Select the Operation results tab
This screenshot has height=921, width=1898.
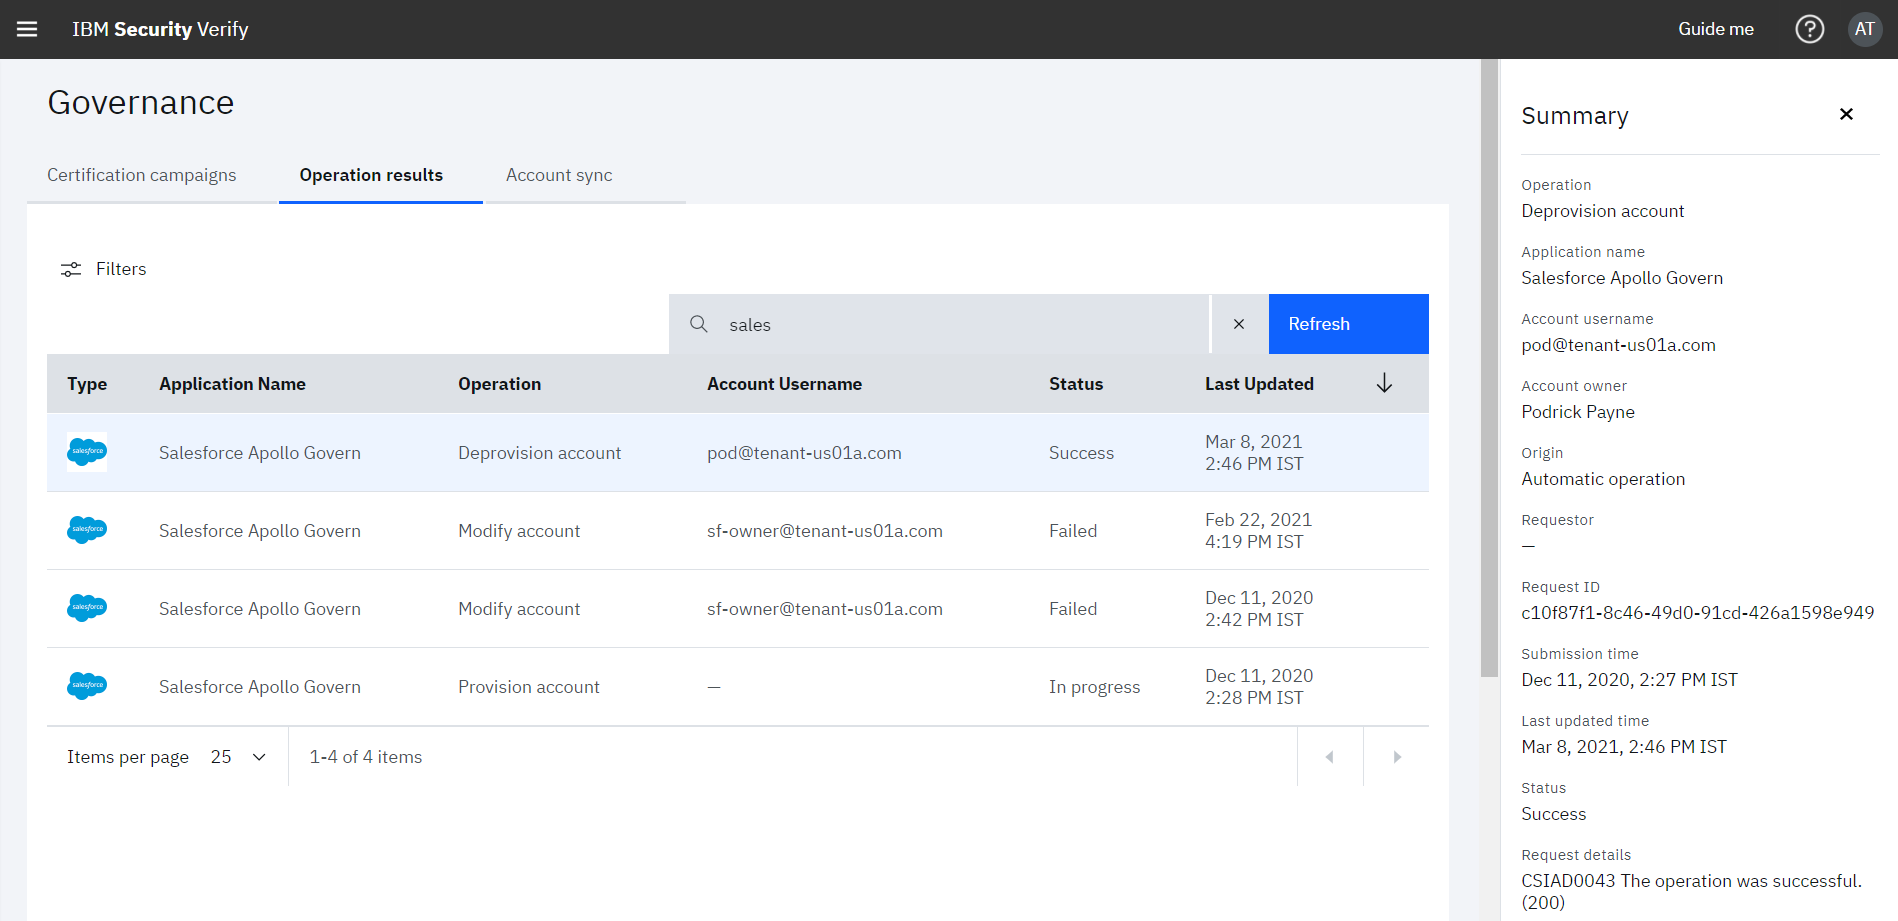tap(371, 175)
